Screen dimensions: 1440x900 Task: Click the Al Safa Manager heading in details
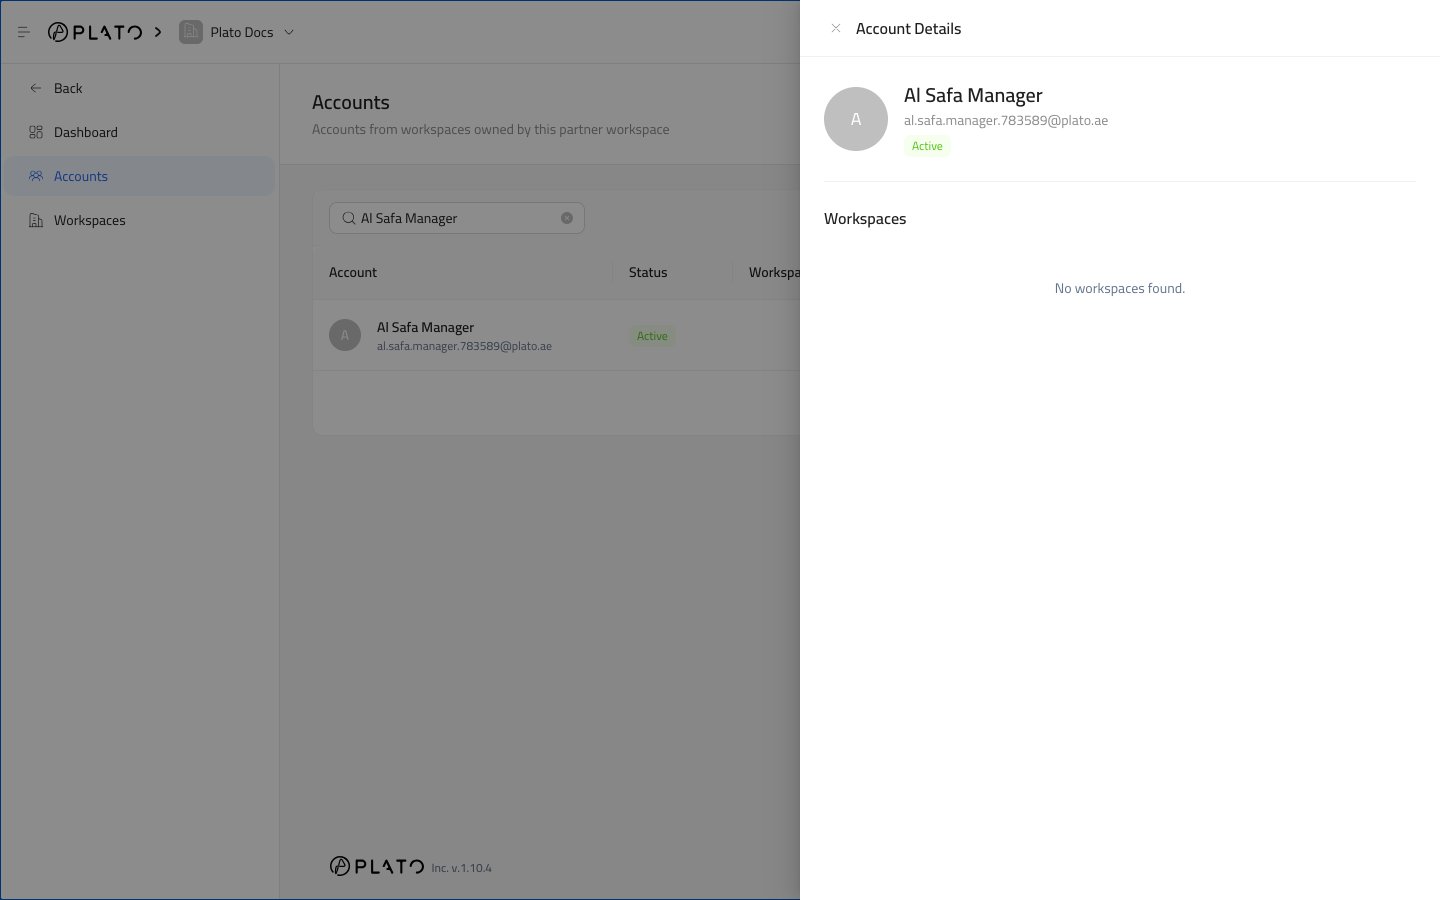[973, 95]
